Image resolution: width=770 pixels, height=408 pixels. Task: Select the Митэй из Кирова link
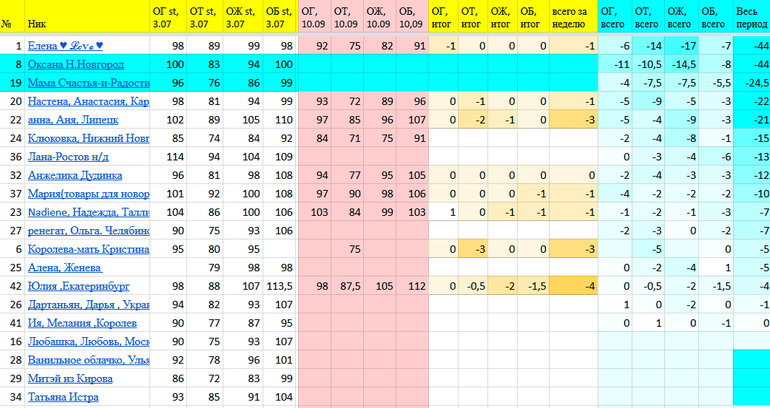tap(71, 378)
